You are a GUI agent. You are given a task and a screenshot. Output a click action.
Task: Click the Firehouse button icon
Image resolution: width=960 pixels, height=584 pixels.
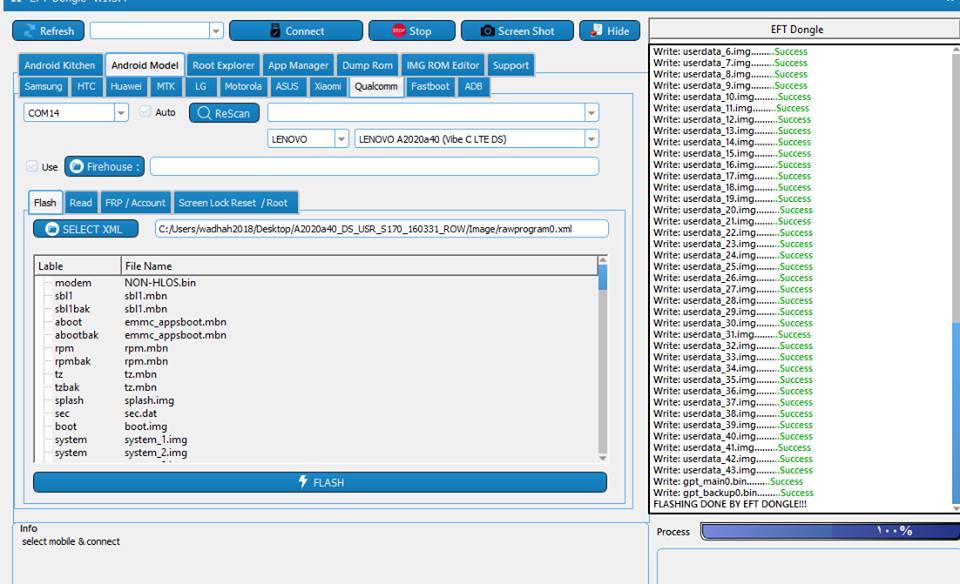pos(77,167)
